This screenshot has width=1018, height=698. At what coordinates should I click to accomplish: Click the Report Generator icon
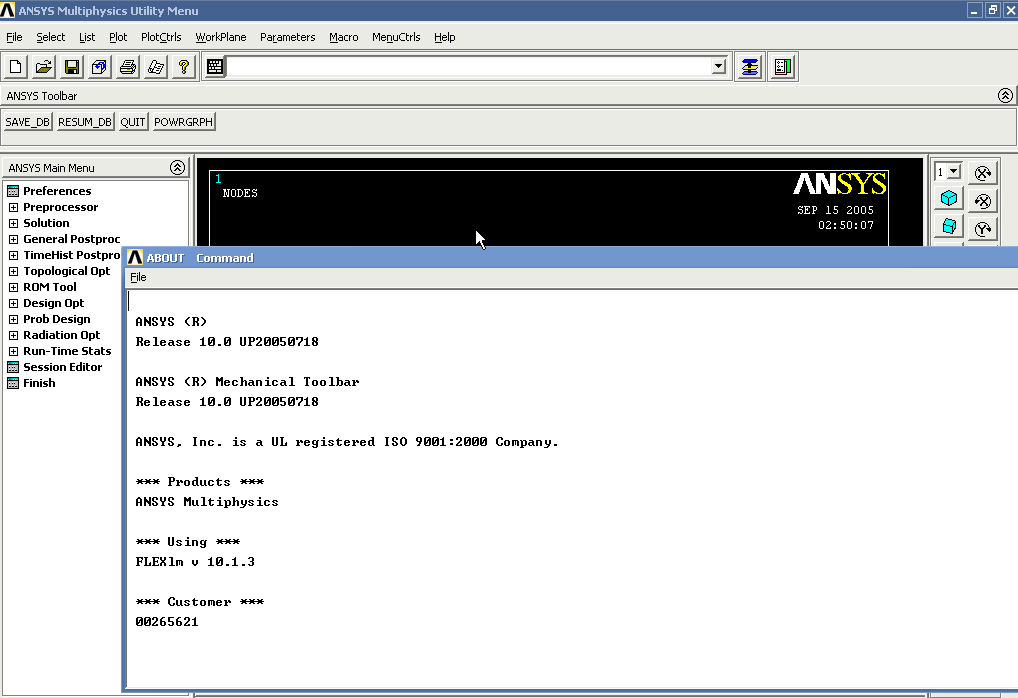156,67
